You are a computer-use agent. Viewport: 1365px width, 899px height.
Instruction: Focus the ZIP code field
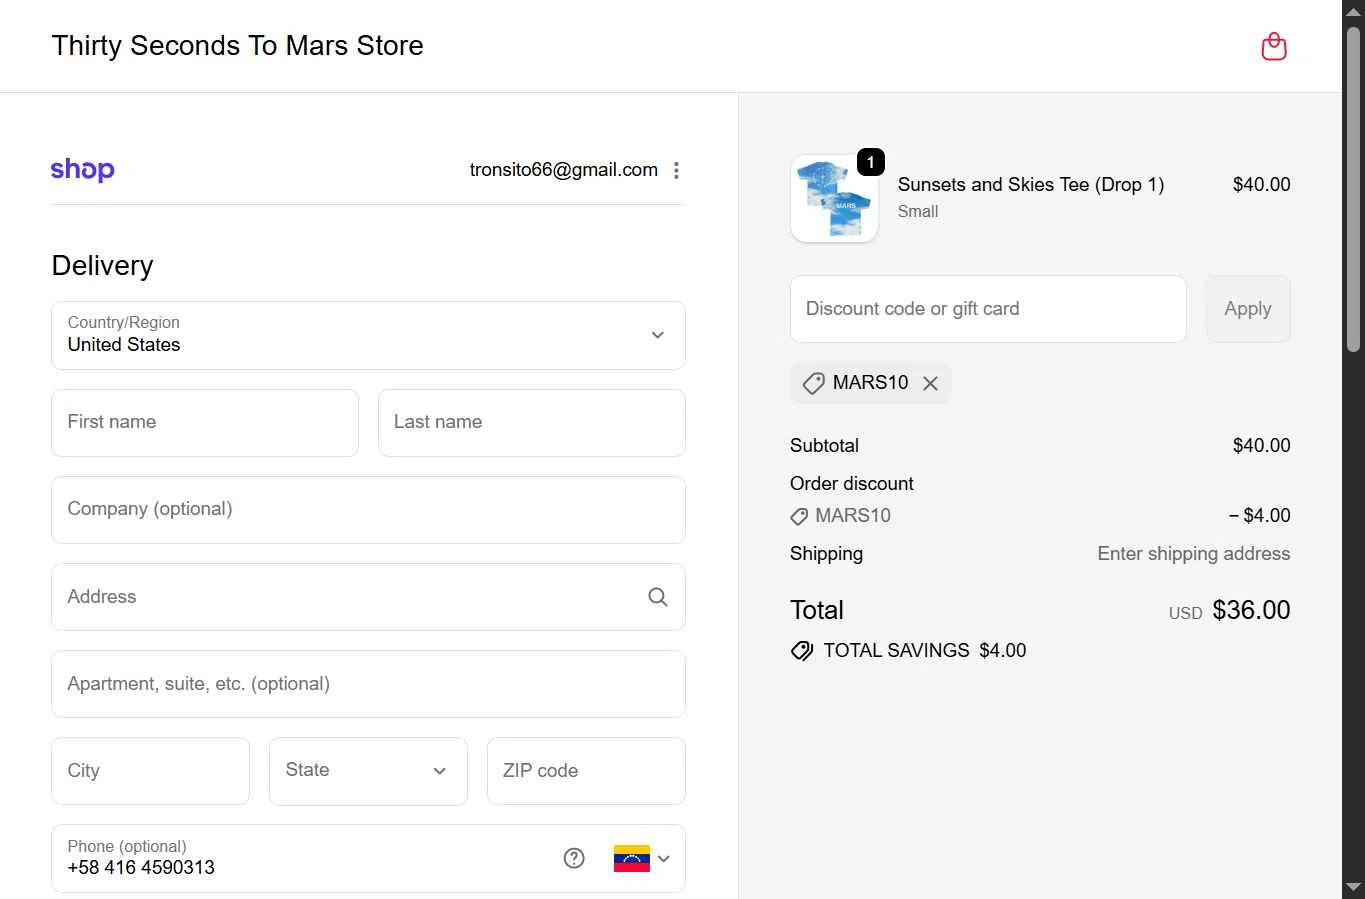tap(586, 771)
